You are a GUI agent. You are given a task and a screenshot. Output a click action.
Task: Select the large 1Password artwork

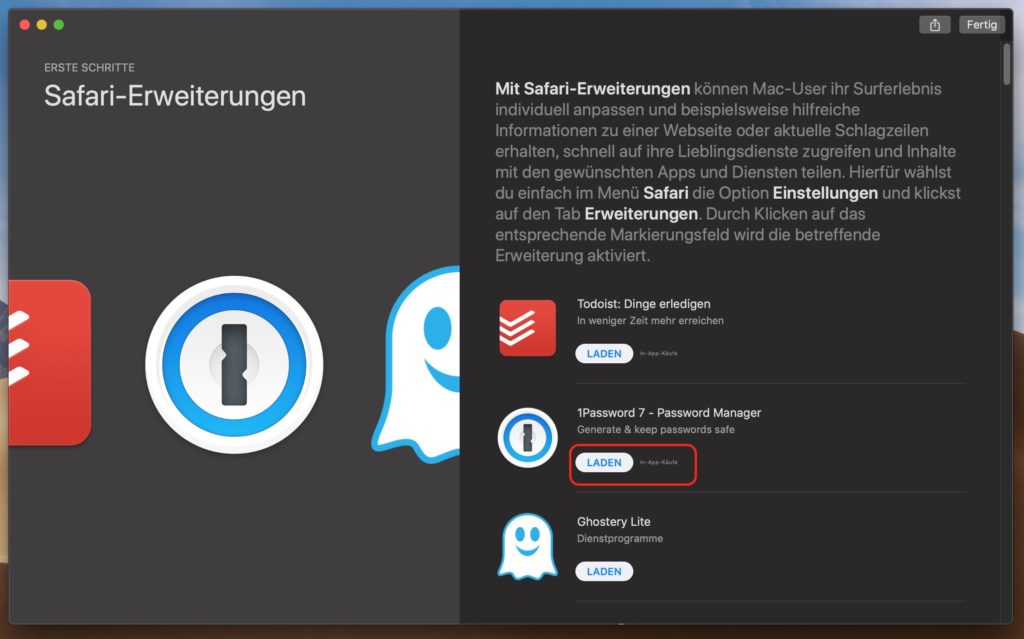(x=234, y=365)
